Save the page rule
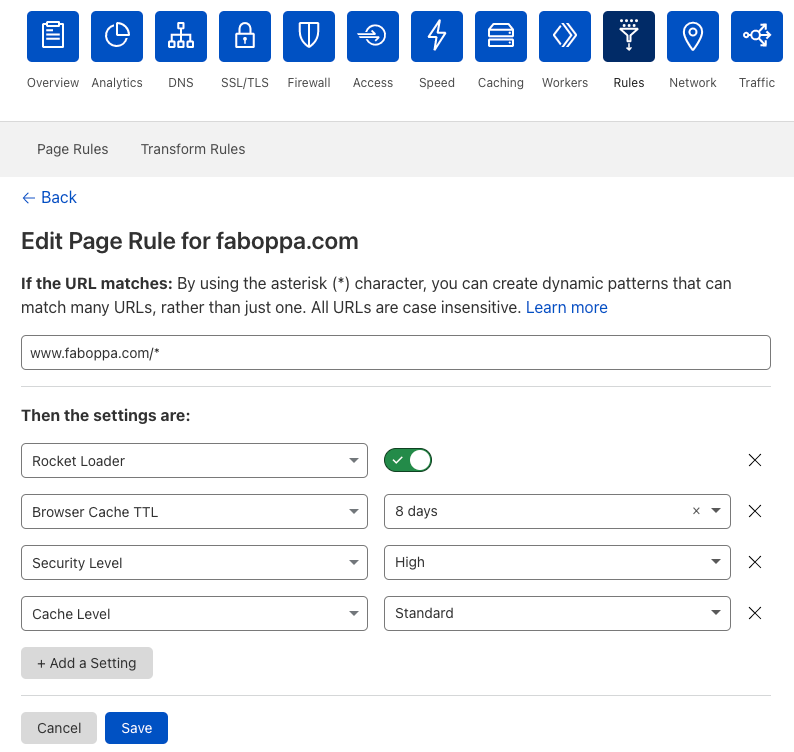 pos(136,728)
